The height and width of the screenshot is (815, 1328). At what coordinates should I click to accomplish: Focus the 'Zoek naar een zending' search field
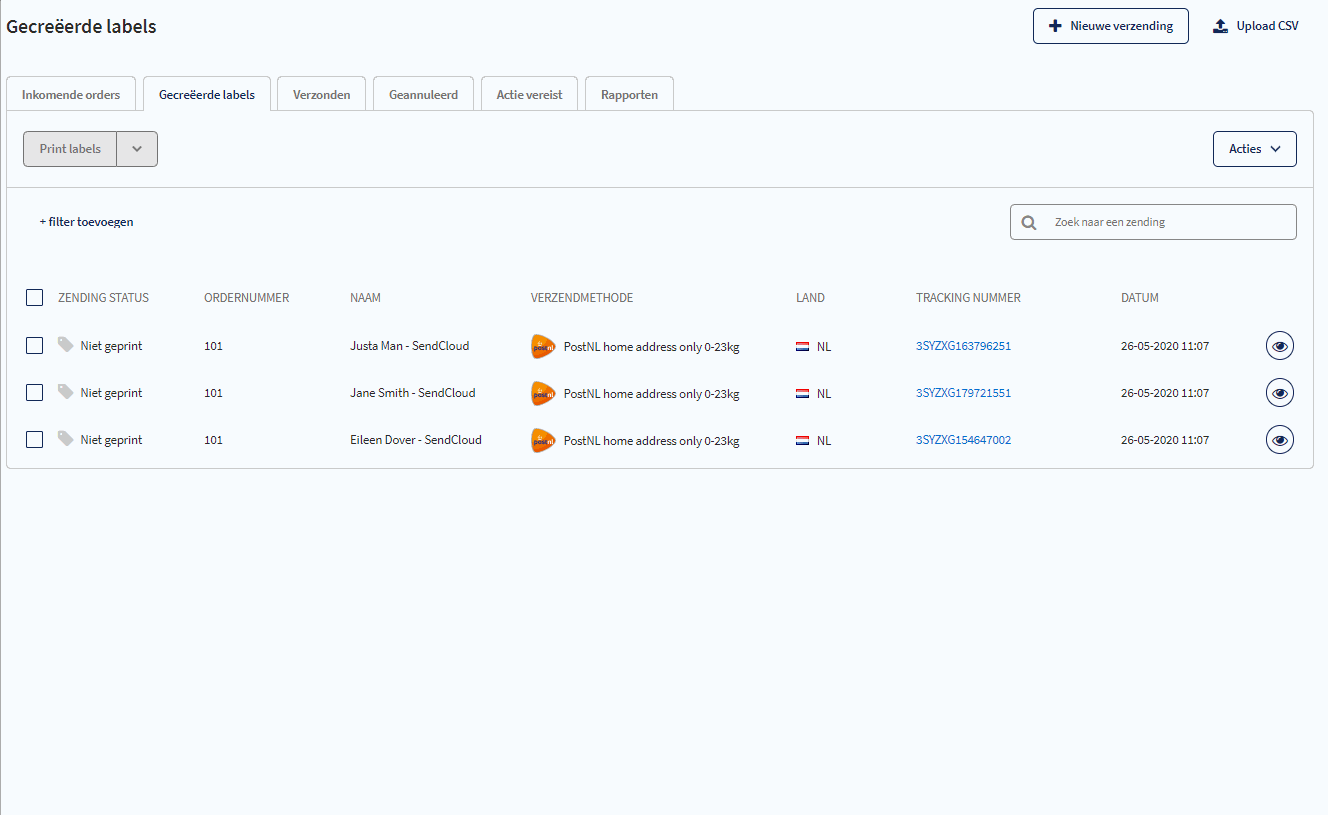click(x=1153, y=222)
